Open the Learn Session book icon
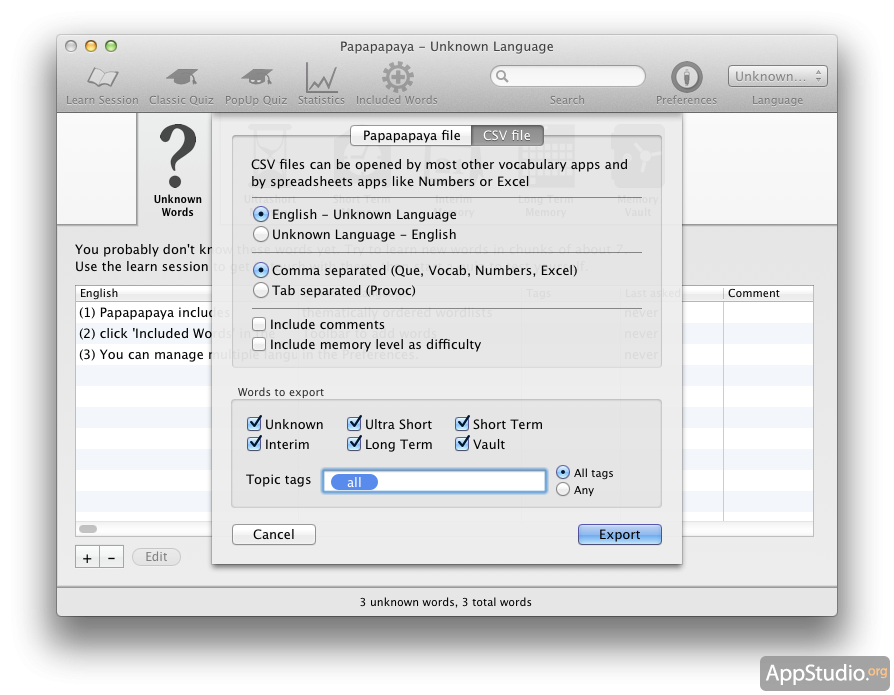The image size is (894, 695). tap(102, 78)
